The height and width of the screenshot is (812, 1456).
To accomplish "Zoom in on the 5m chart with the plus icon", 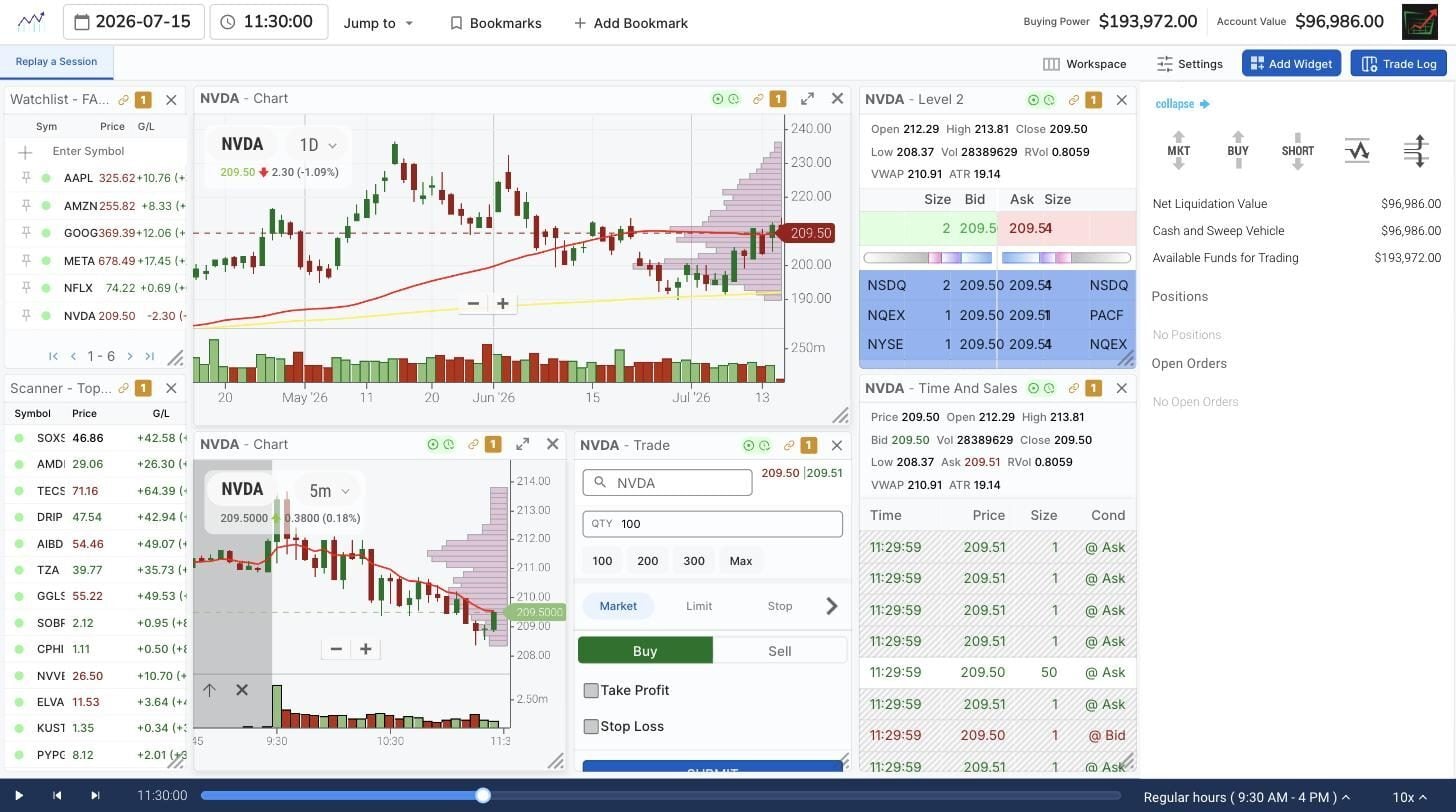I will click(366, 649).
